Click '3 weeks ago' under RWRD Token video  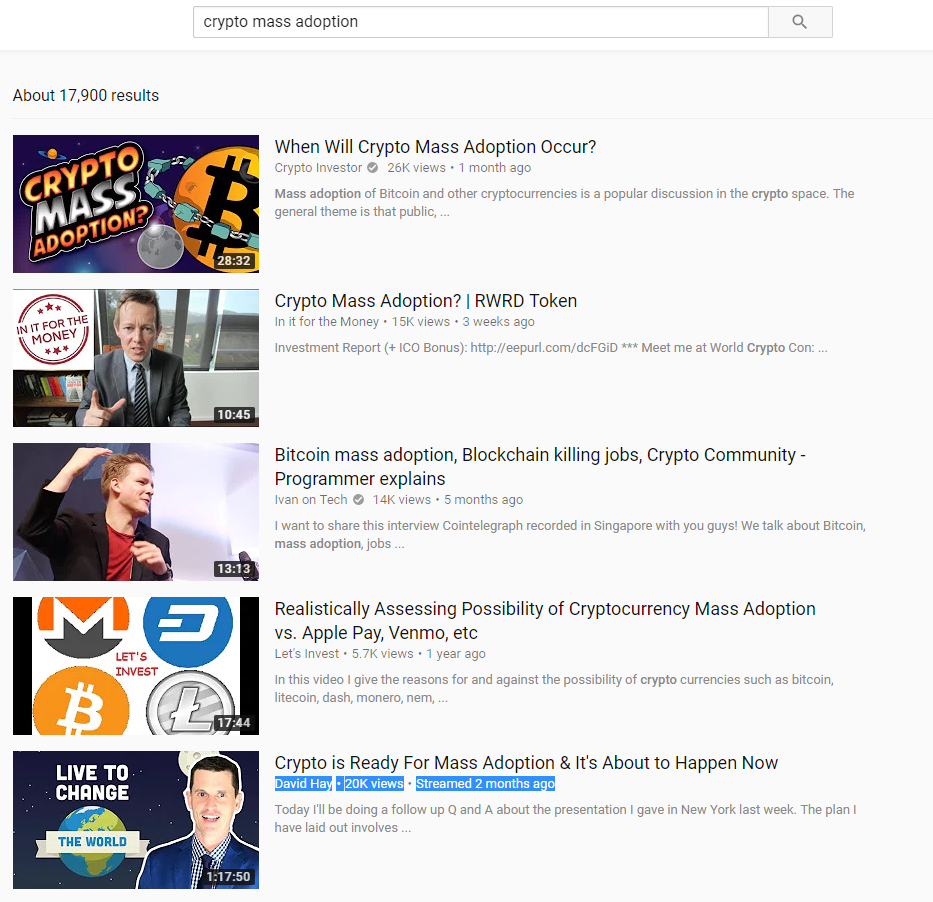click(499, 322)
